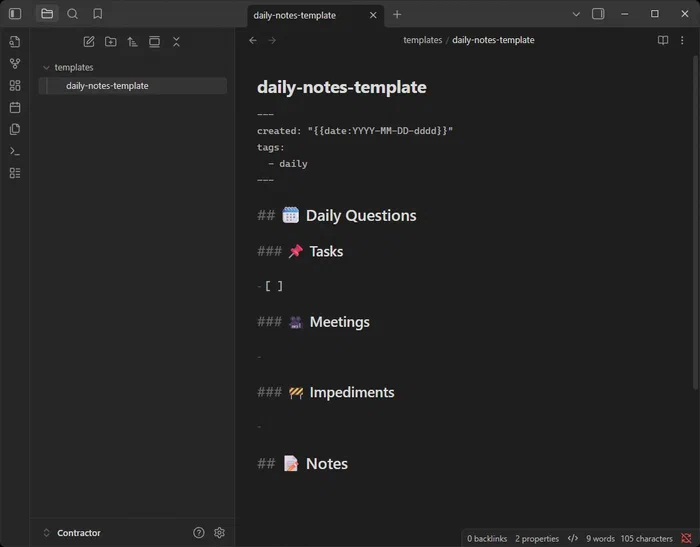Click daily-notes-template in the breadcrumb
This screenshot has height=547, width=700.
(493, 40)
